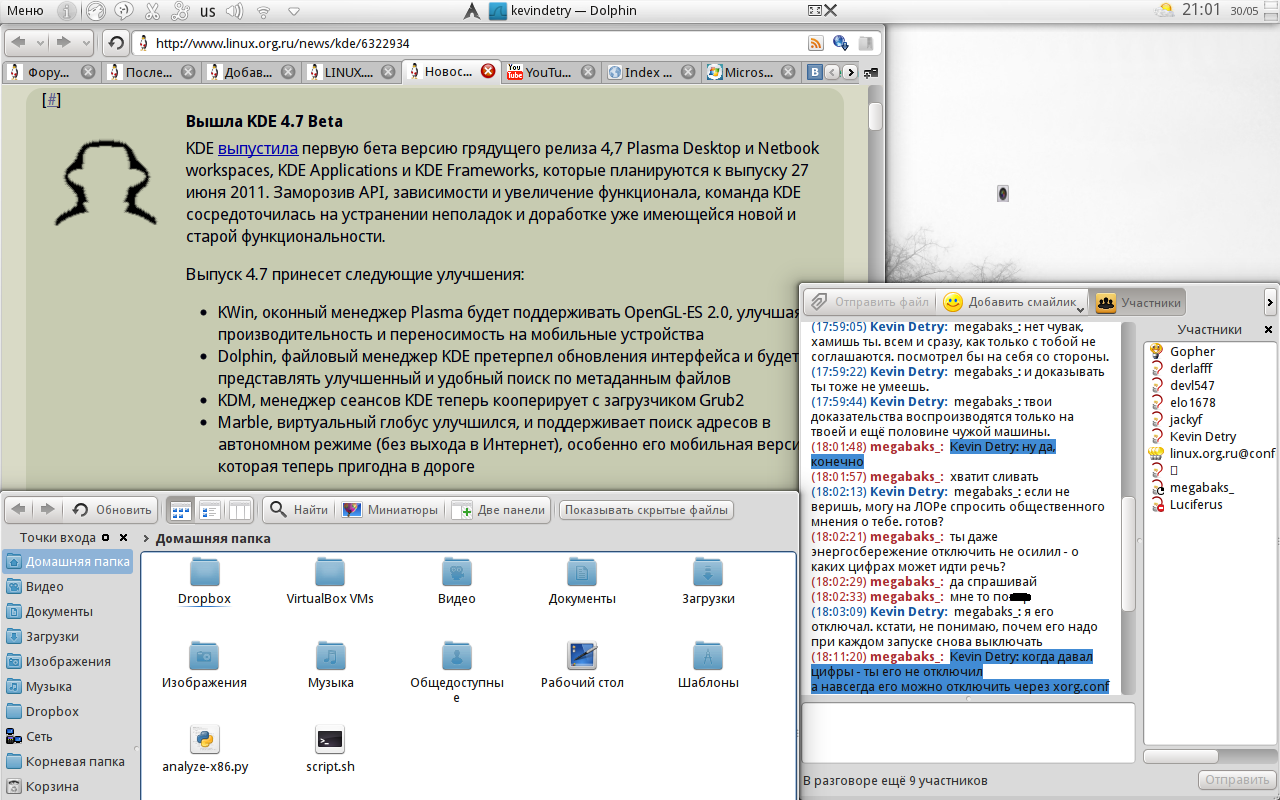Viewport: 1280px width, 800px height.
Task: Click Домашняя папка breadcrumb in Dolphin
Action: coord(212,538)
